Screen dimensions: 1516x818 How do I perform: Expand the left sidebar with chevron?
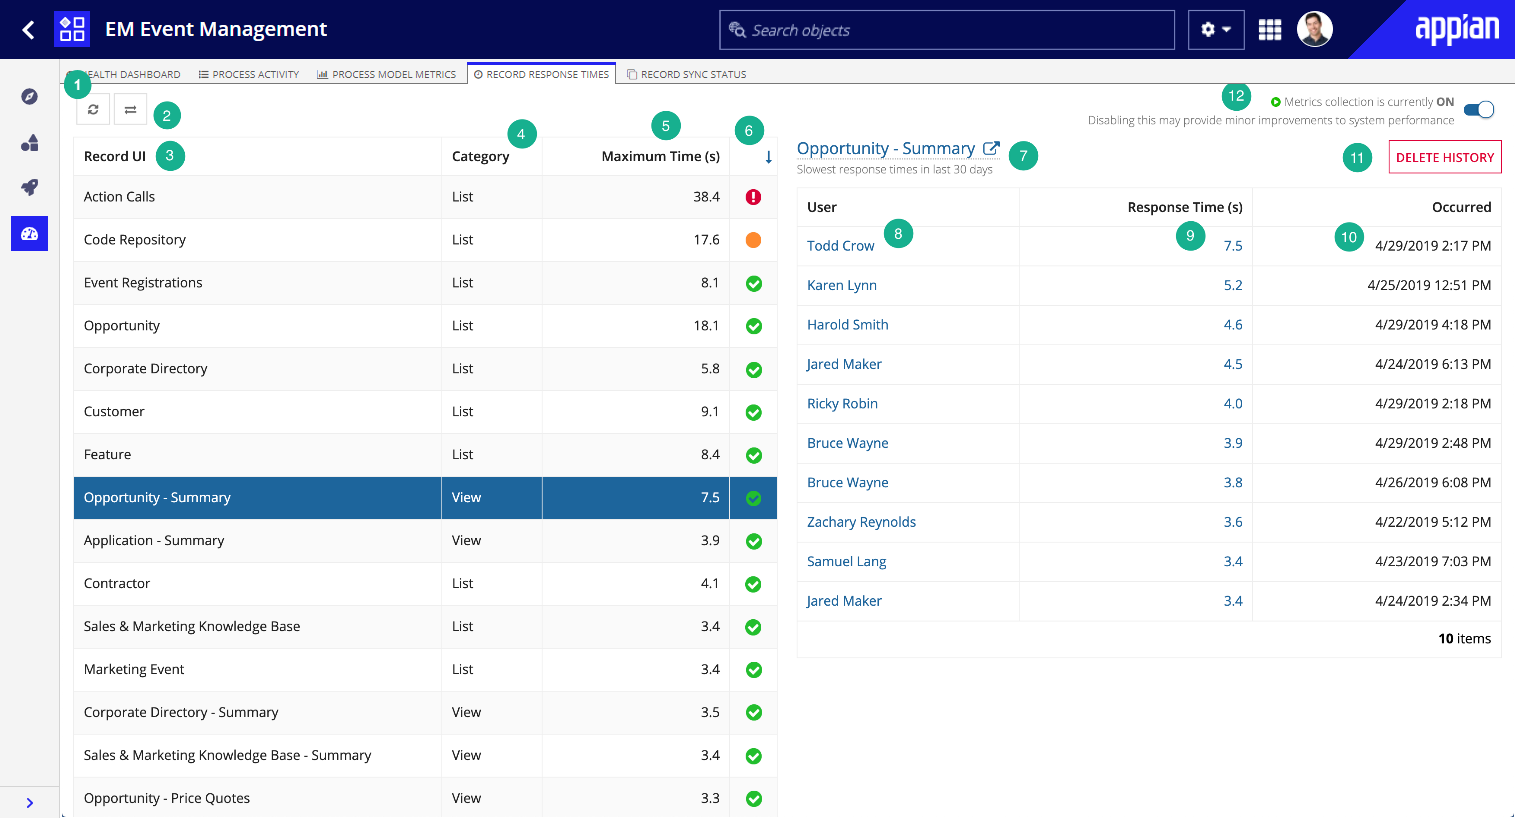[30, 803]
